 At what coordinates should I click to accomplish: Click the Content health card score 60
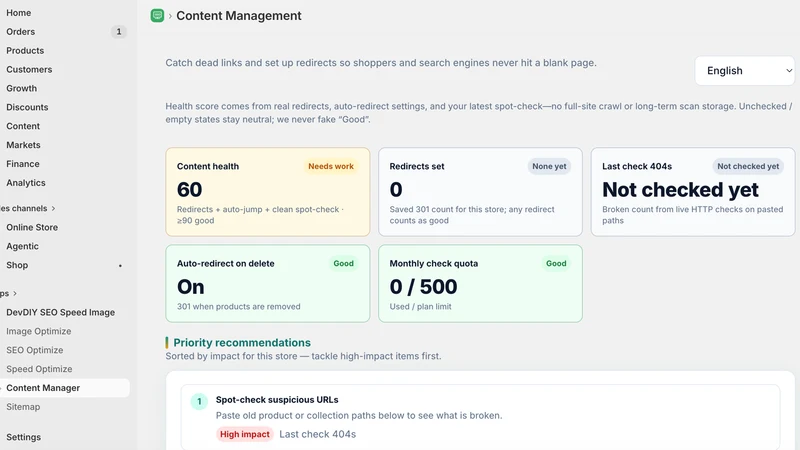pyautogui.click(x=189, y=190)
